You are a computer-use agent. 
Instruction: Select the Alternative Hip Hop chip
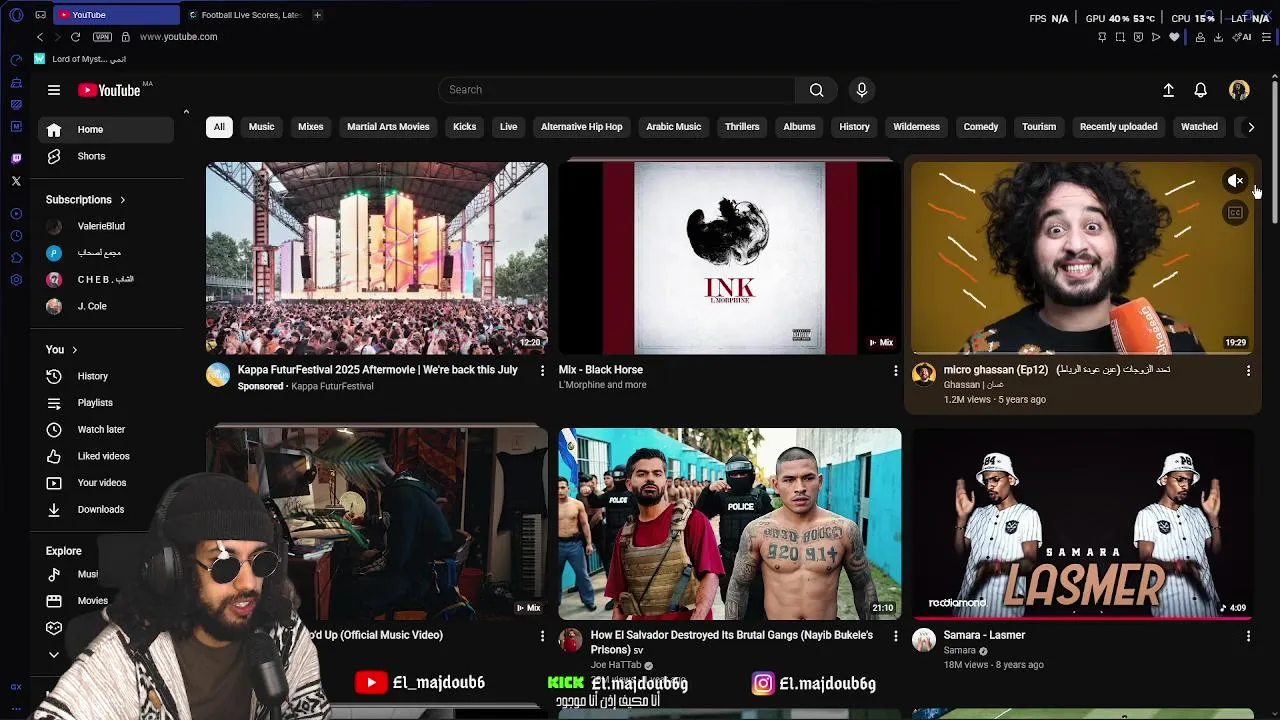click(x=581, y=127)
